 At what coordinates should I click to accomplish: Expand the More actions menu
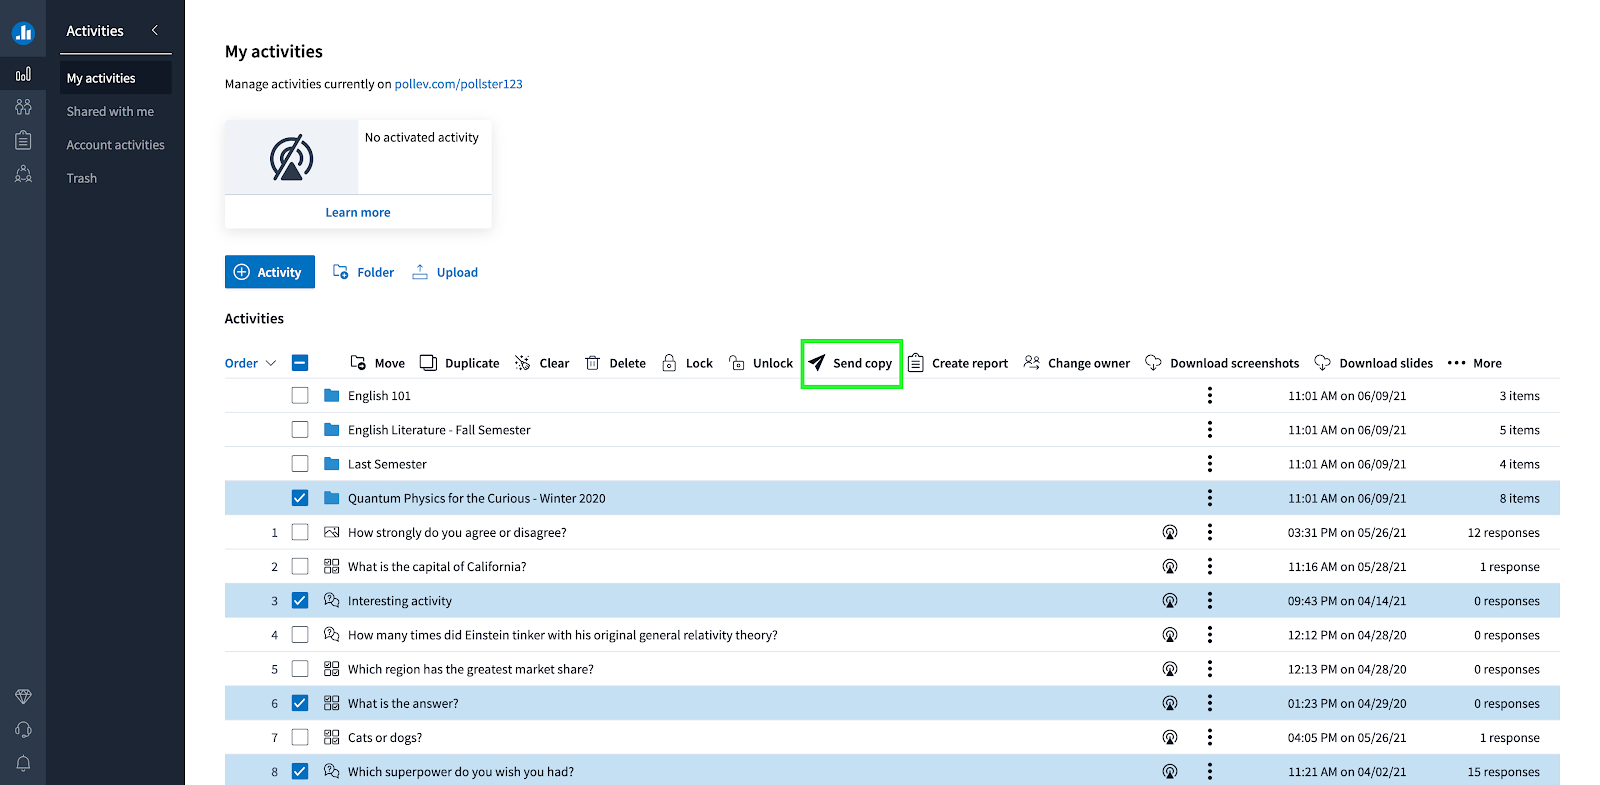[x=1475, y=363]
